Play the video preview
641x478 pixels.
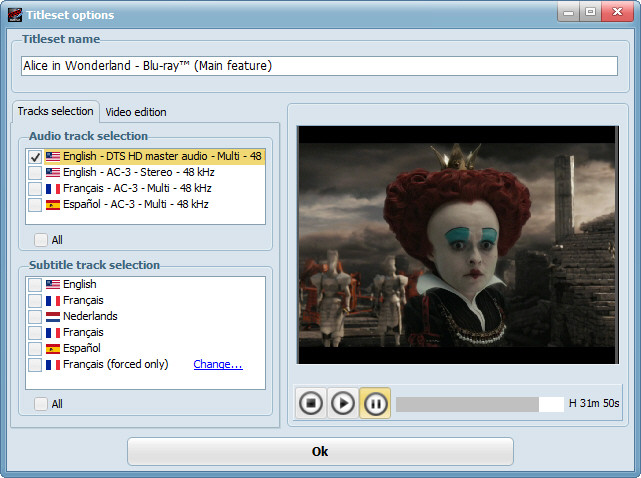(x=343, y=403)
